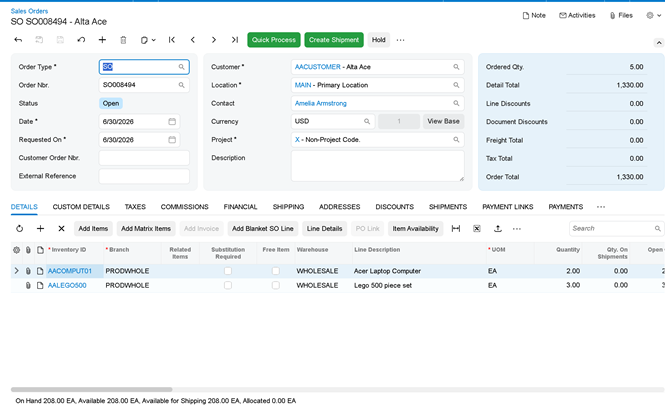Open the Order Type lookup
665x405 pixels.
[x=182, y=67]
